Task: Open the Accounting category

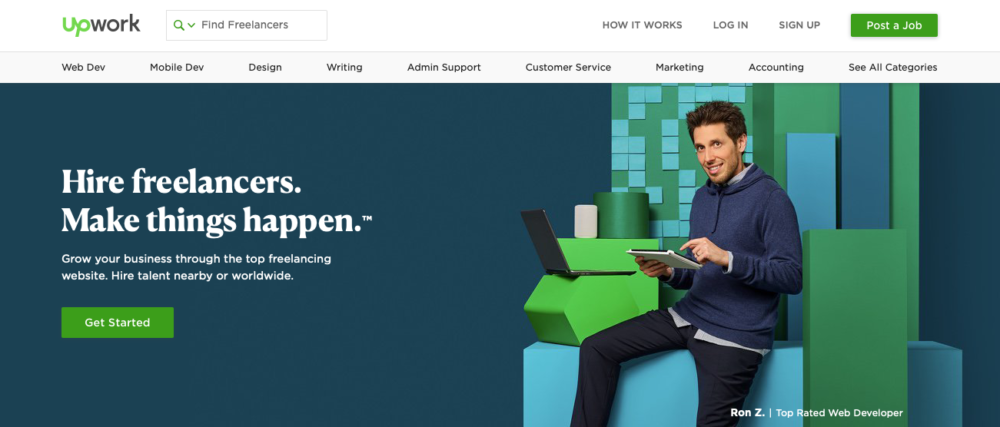Action: tap(776, 67)
